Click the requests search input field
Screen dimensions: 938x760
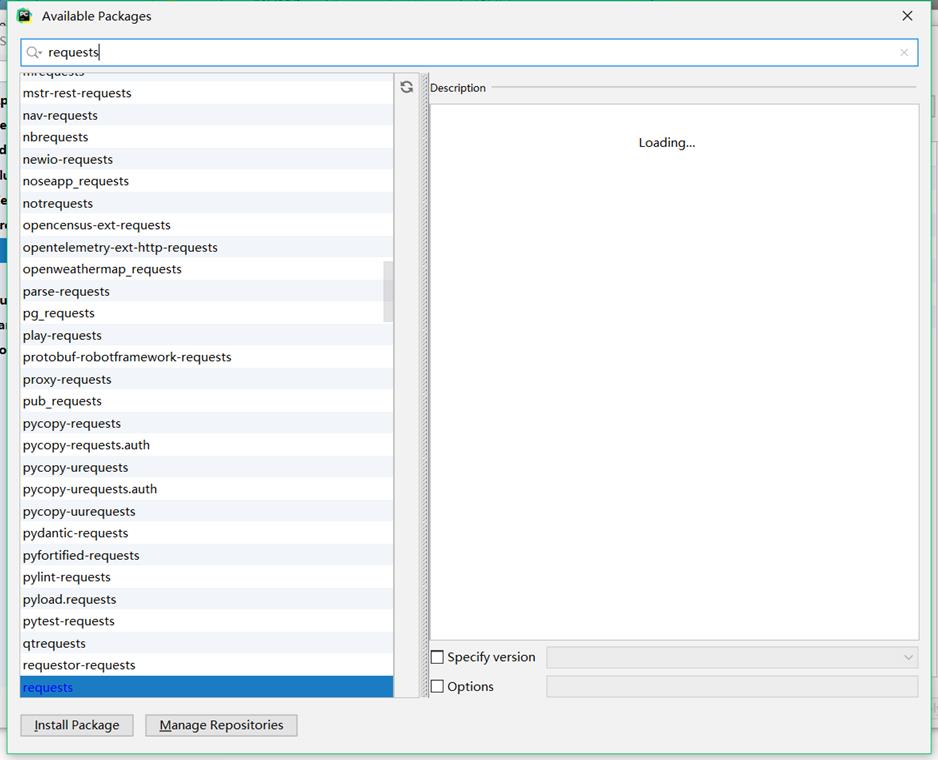pos(470,52)
